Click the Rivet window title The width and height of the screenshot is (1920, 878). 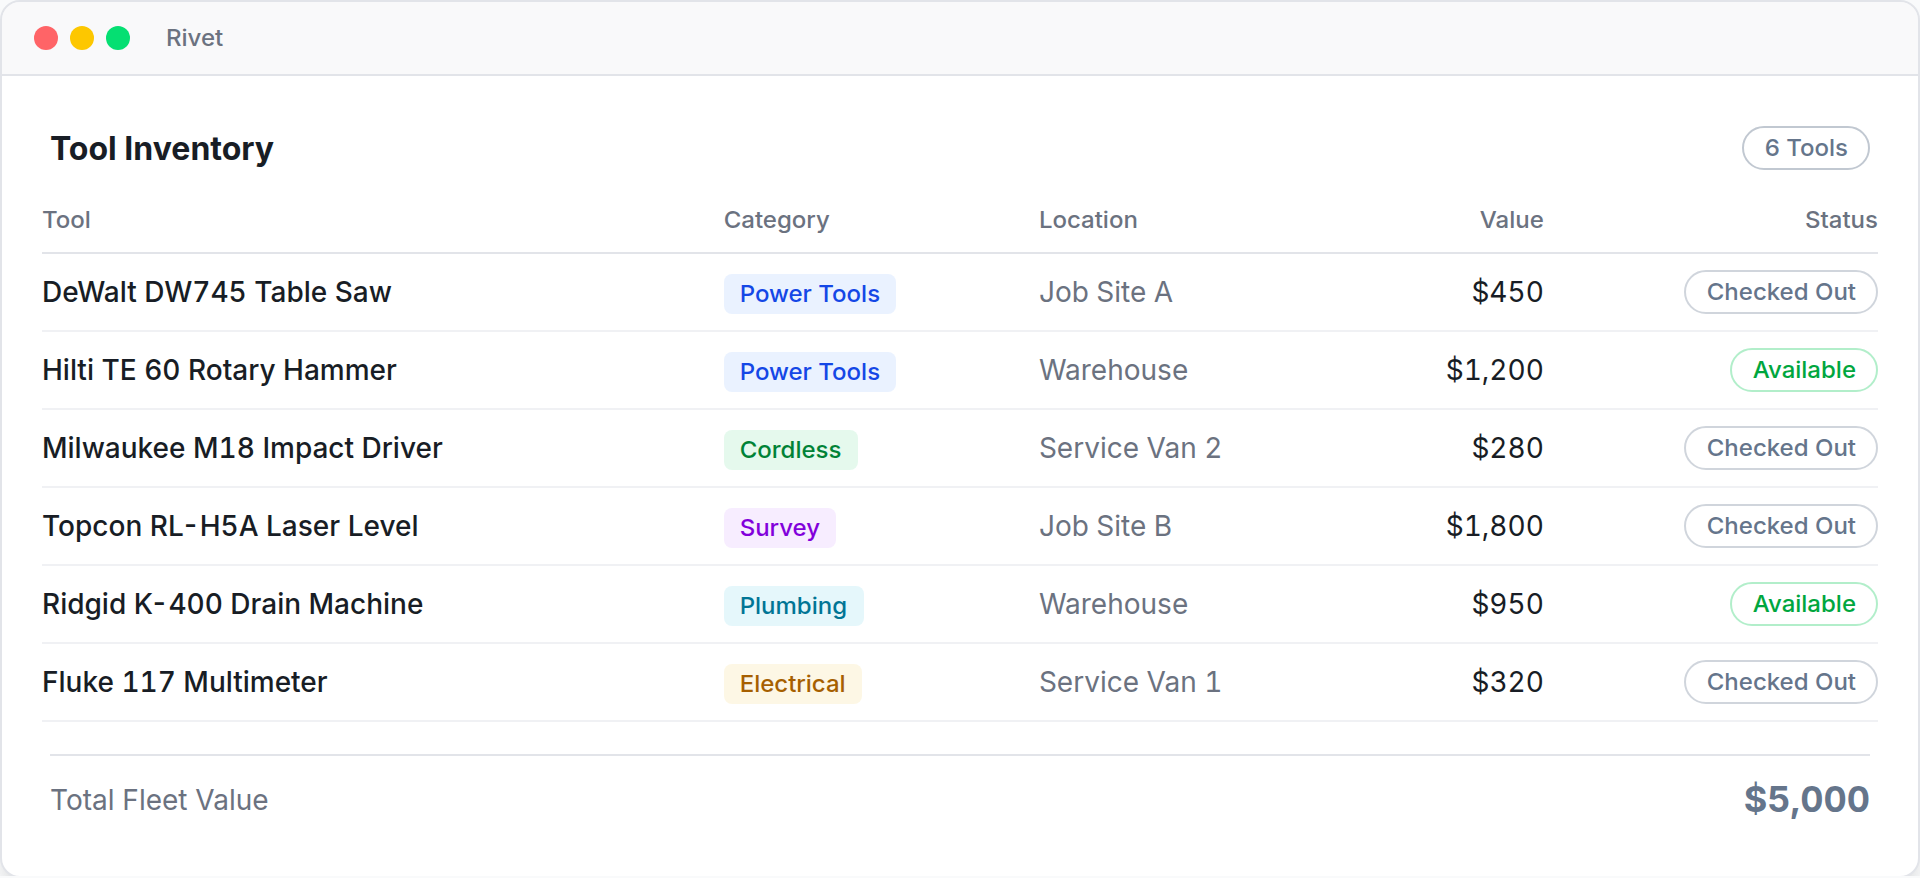pyautogui.click(x=194, y=38)
